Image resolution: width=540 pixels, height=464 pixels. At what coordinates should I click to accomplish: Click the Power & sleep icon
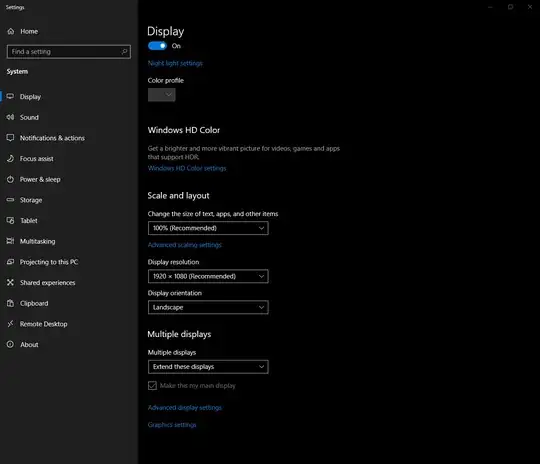coord(10,179)
